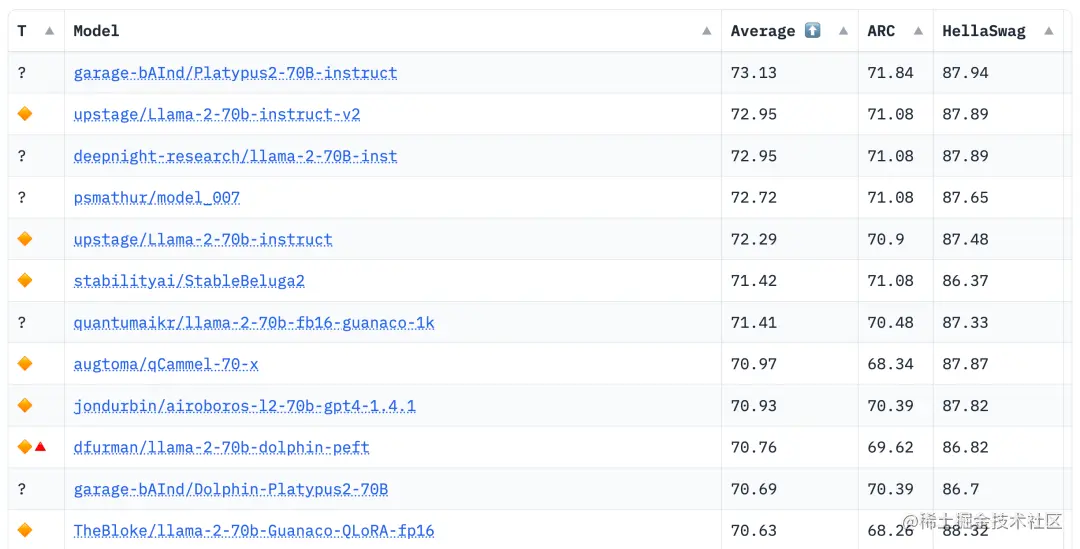The image size is (1080, 549).
Task: Select HellaSwag value 87.65
Action: [966, 198]
